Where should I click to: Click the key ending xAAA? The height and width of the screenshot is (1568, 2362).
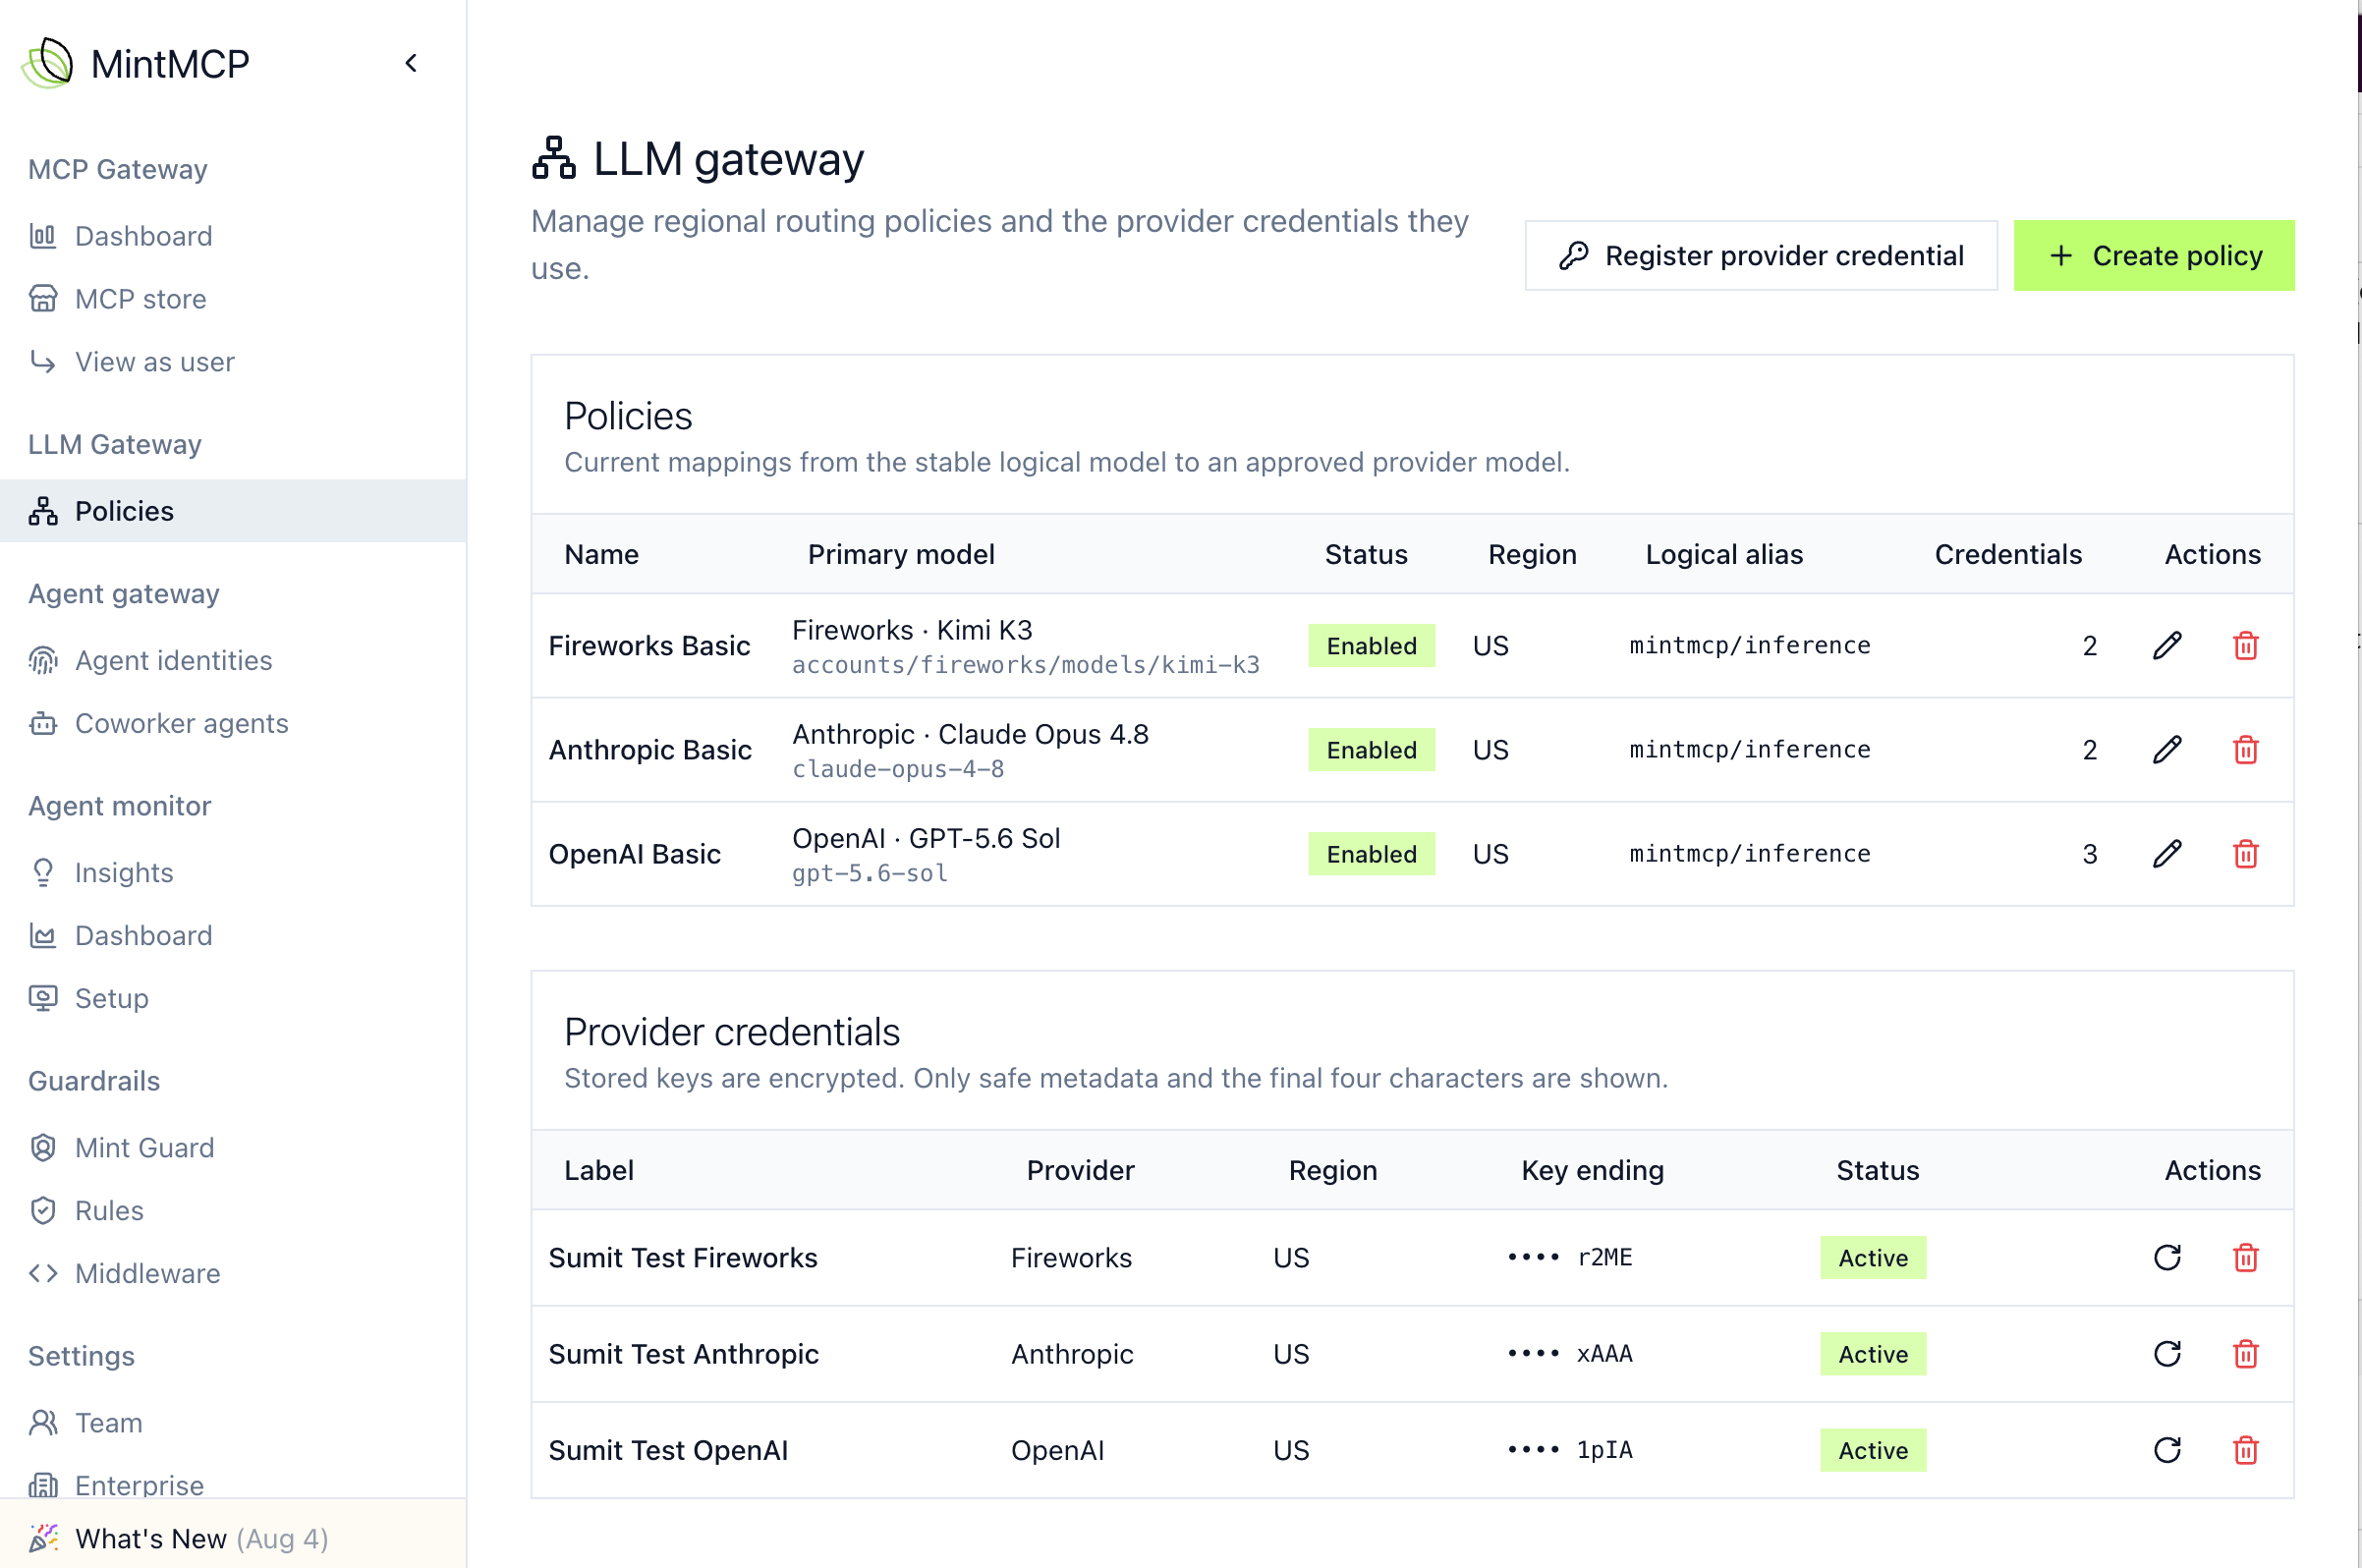point(1570,1354)
